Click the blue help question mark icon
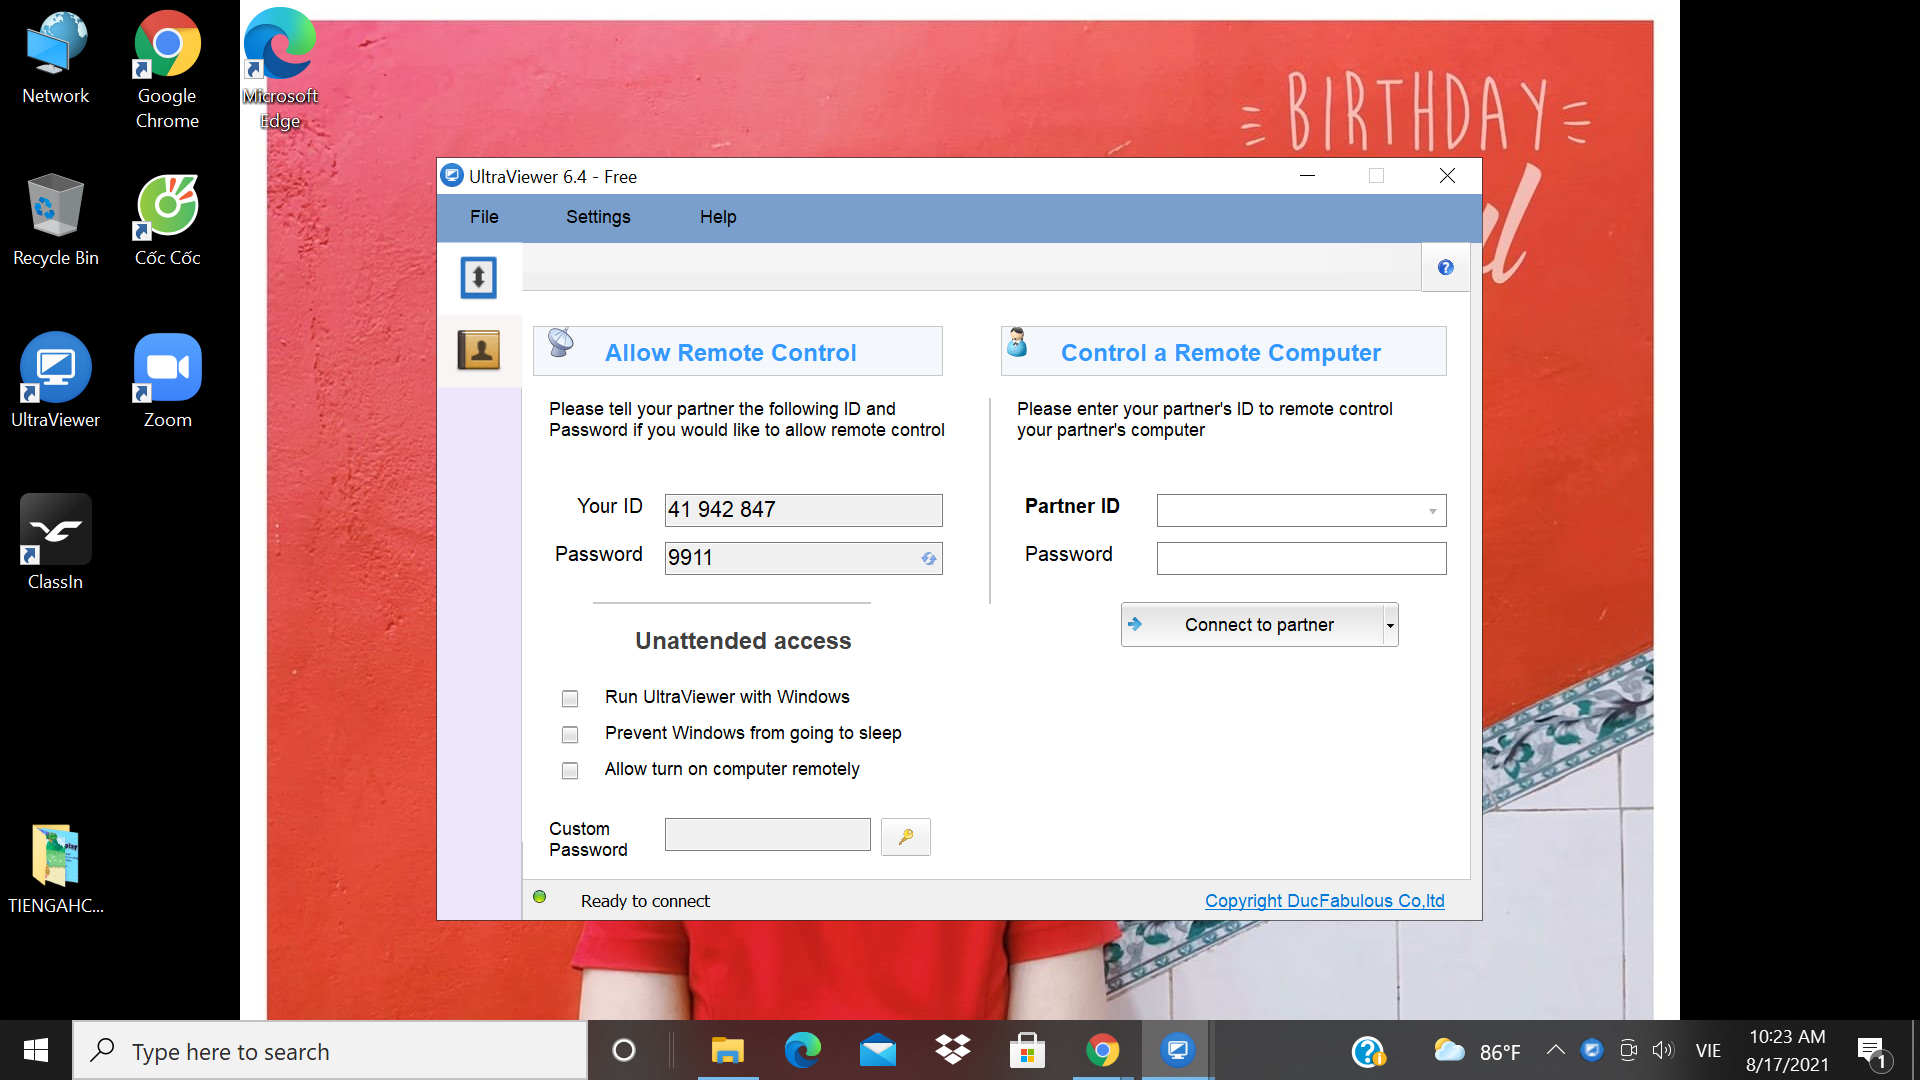This screenshot has height=1080, width=1920. (1445, 267)
